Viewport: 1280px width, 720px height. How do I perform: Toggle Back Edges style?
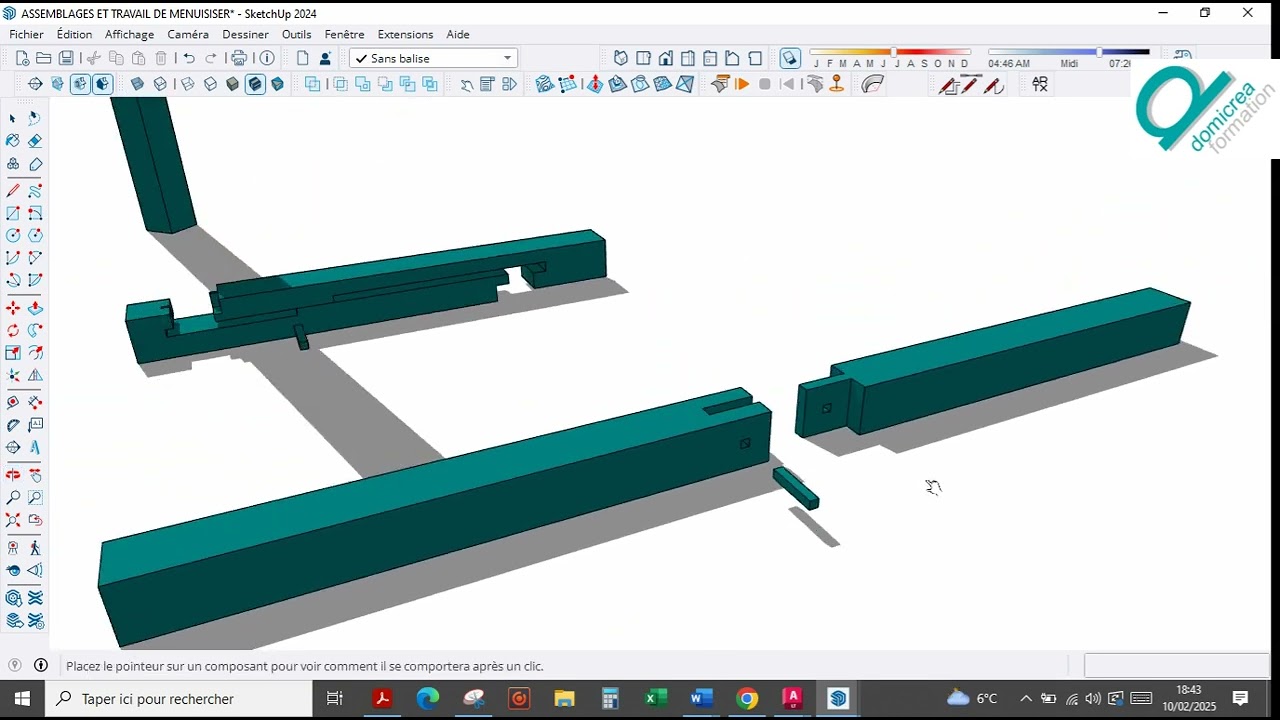click(160, 84)
